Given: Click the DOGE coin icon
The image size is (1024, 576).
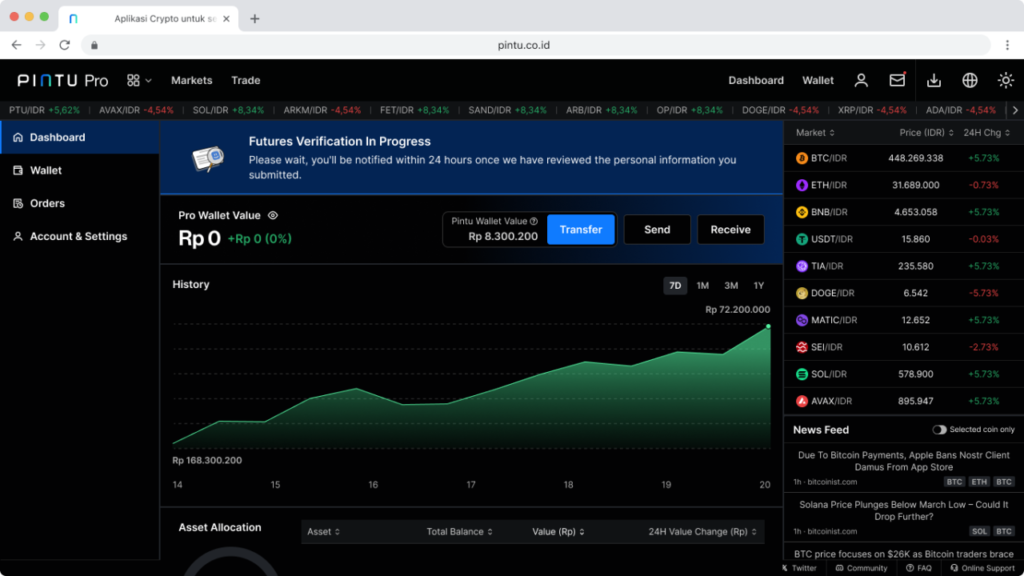Looking at the screenshot, I should point(801,293).
